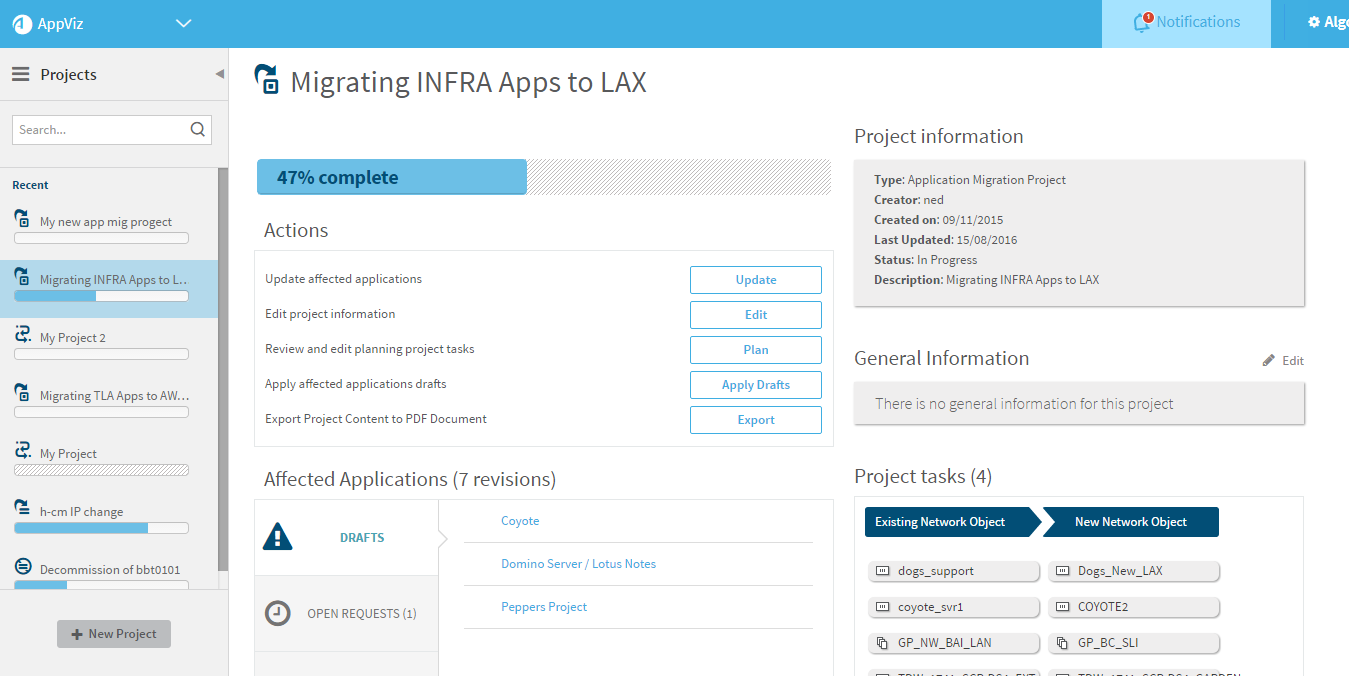Click the Export button

[755, 420]
